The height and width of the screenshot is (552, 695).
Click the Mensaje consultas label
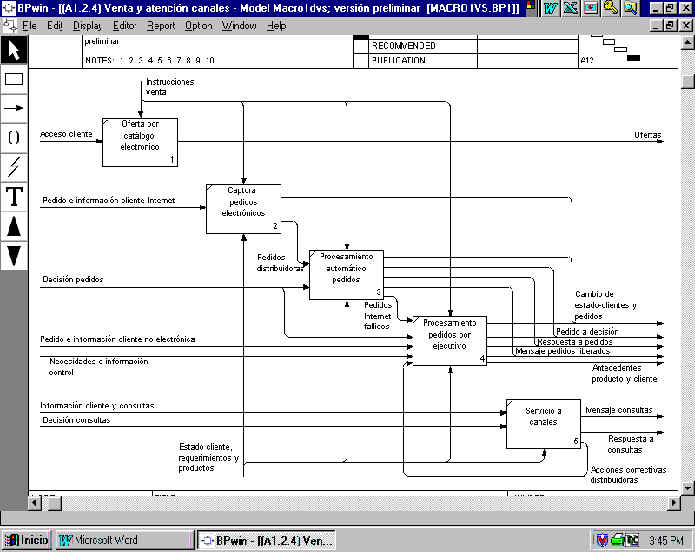point(619,410)
